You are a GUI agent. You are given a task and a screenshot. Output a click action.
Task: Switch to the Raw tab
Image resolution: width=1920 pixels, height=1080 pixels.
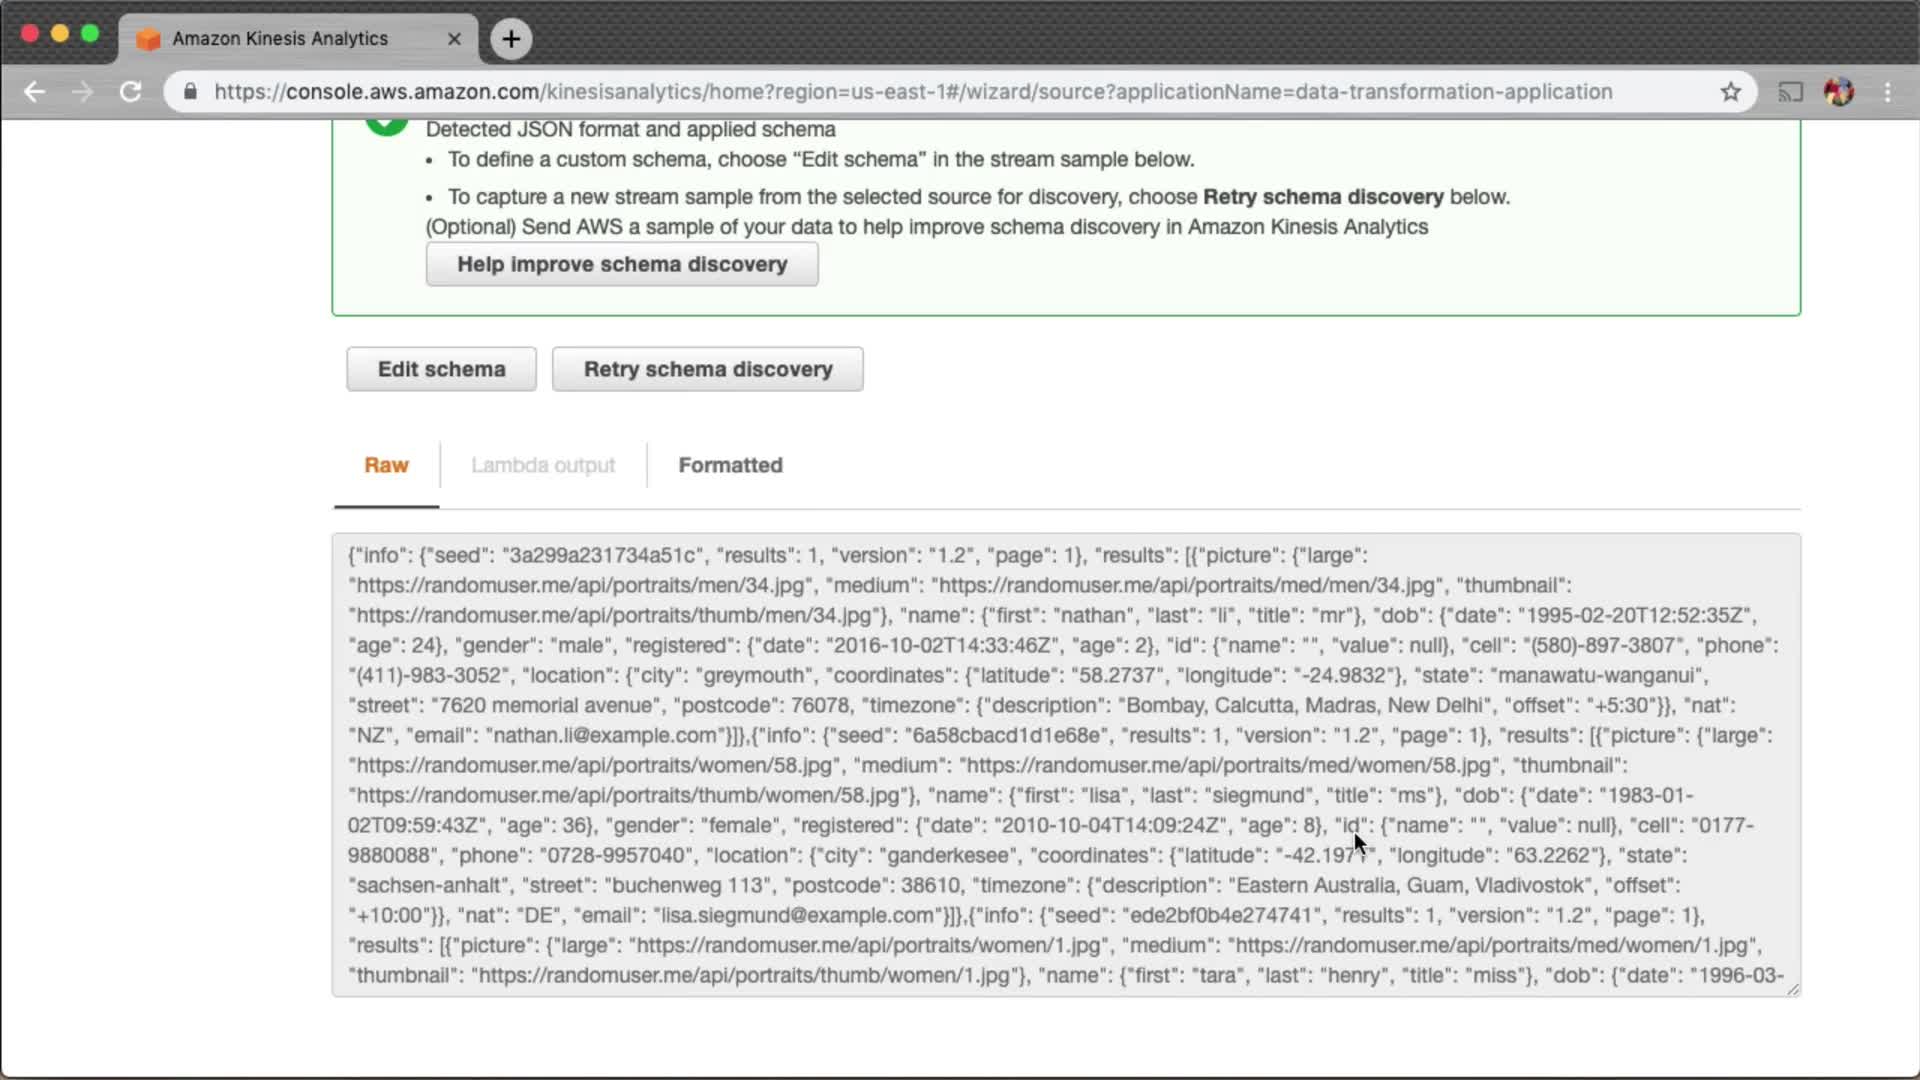pyautogui.click(x=386, y=465)
